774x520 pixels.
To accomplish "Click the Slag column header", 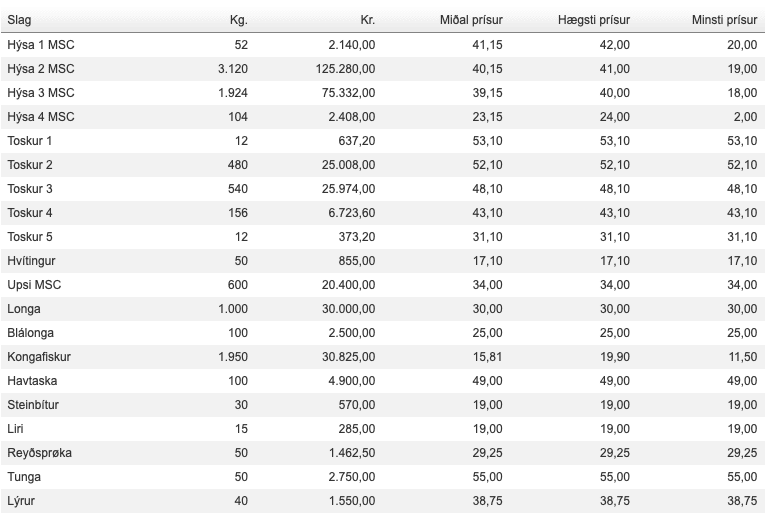I will coord(19,20).
